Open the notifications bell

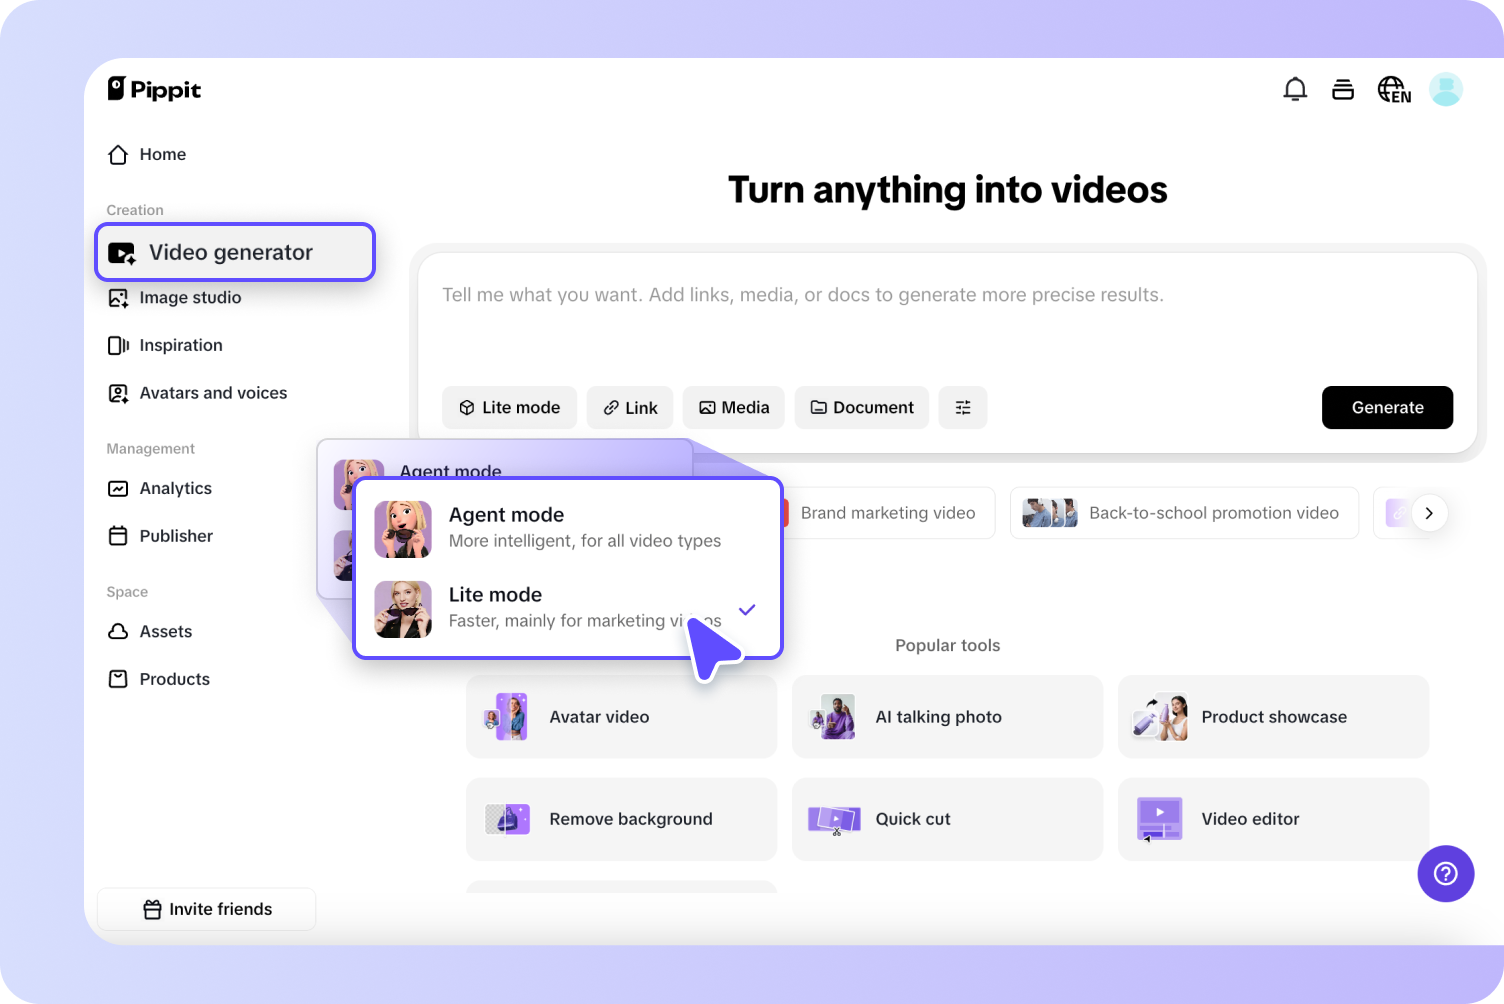pyautogui.click(x=1295, y=90)
